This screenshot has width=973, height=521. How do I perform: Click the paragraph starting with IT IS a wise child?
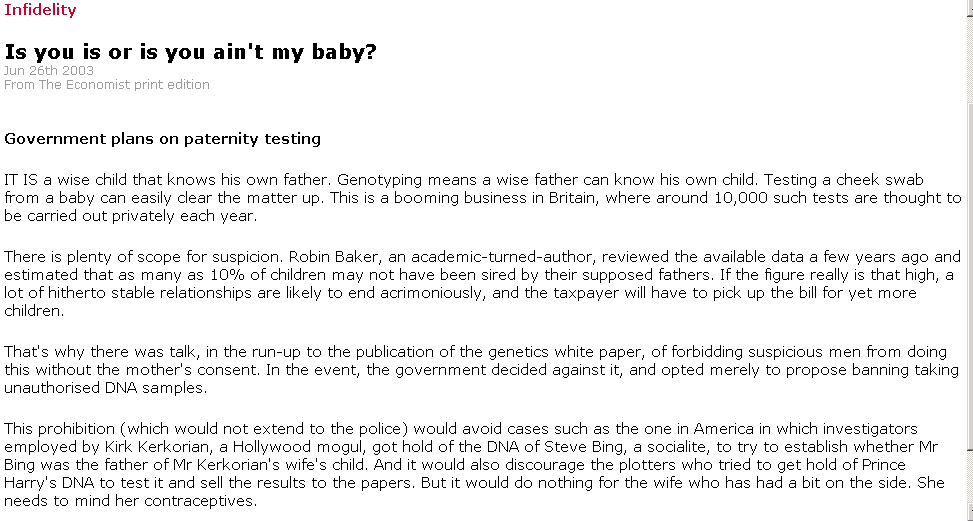[483, 198]
